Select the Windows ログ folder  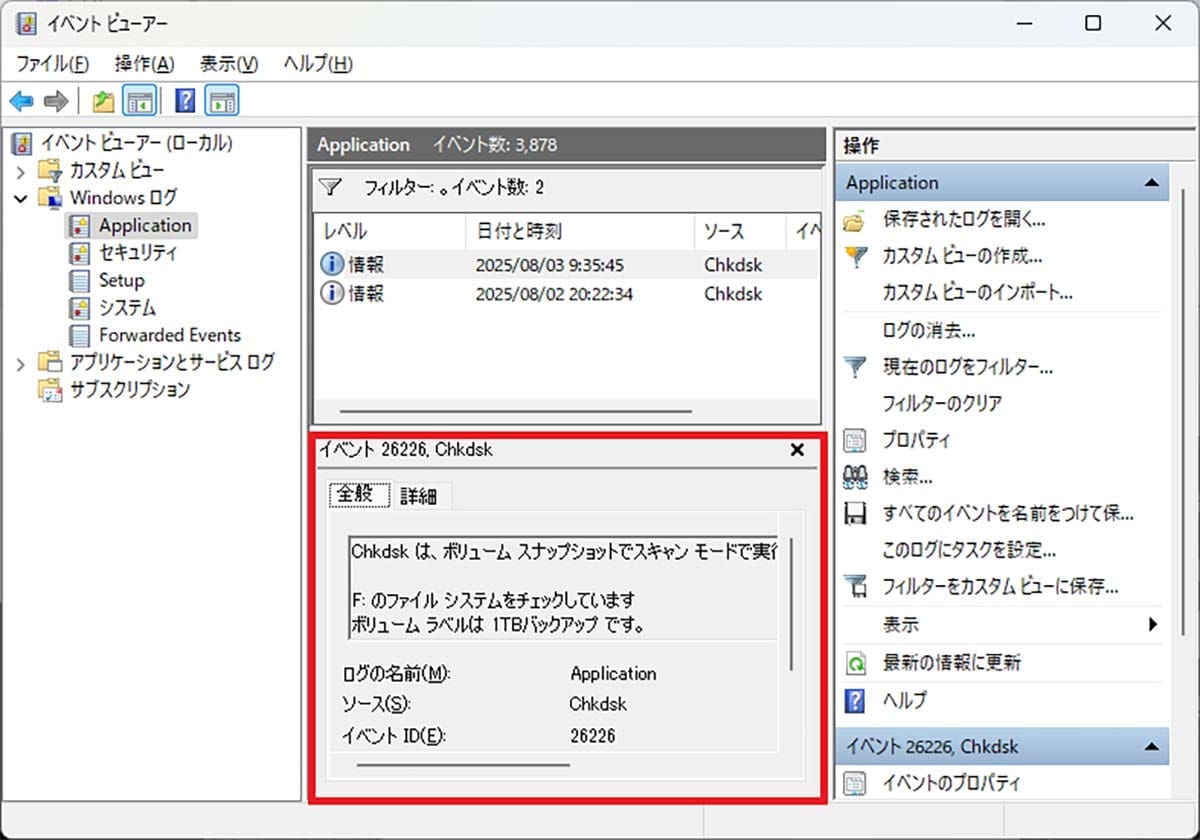tap(122, 198)
